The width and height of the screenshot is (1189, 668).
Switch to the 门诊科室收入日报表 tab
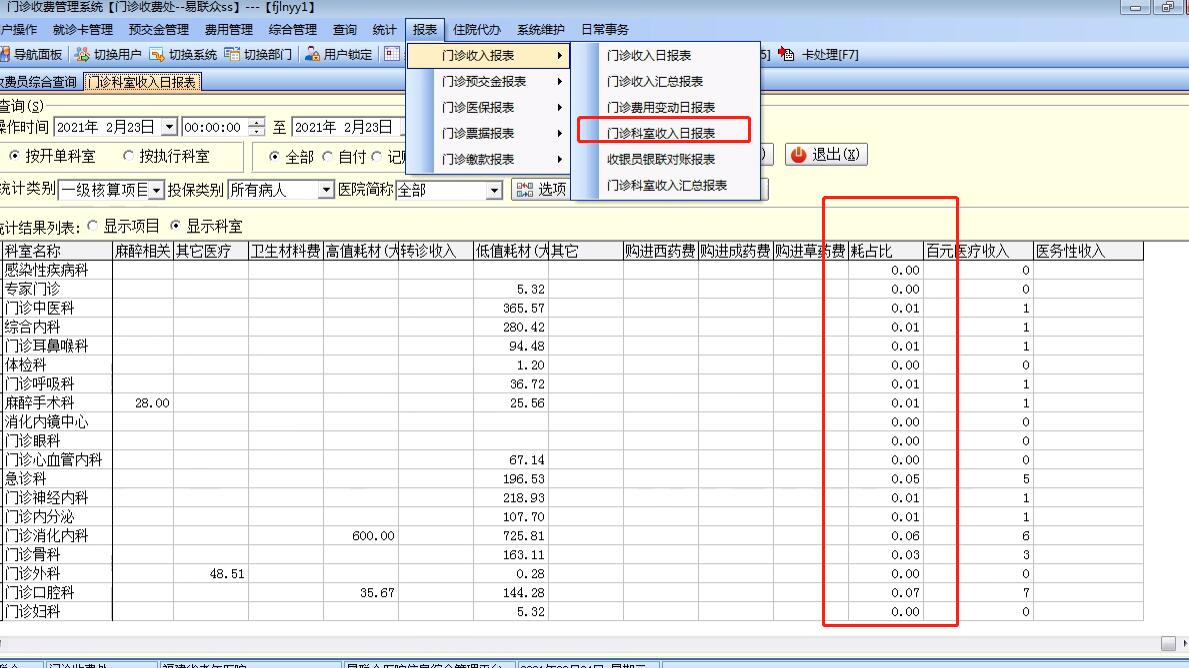click(142, 82)
